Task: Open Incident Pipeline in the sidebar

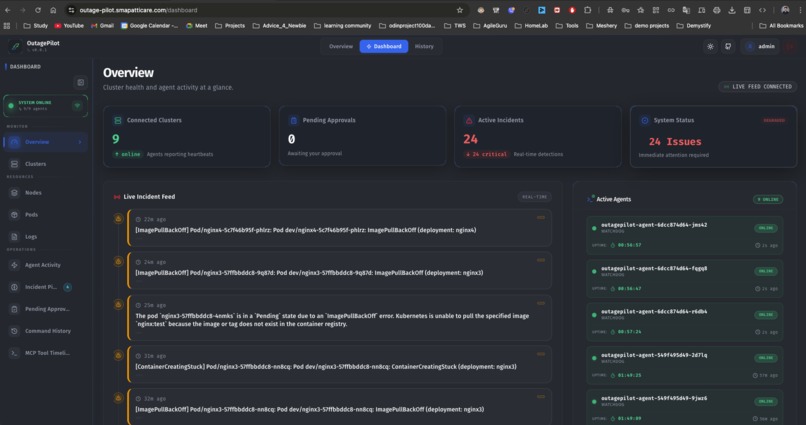Action: point(45,287)
